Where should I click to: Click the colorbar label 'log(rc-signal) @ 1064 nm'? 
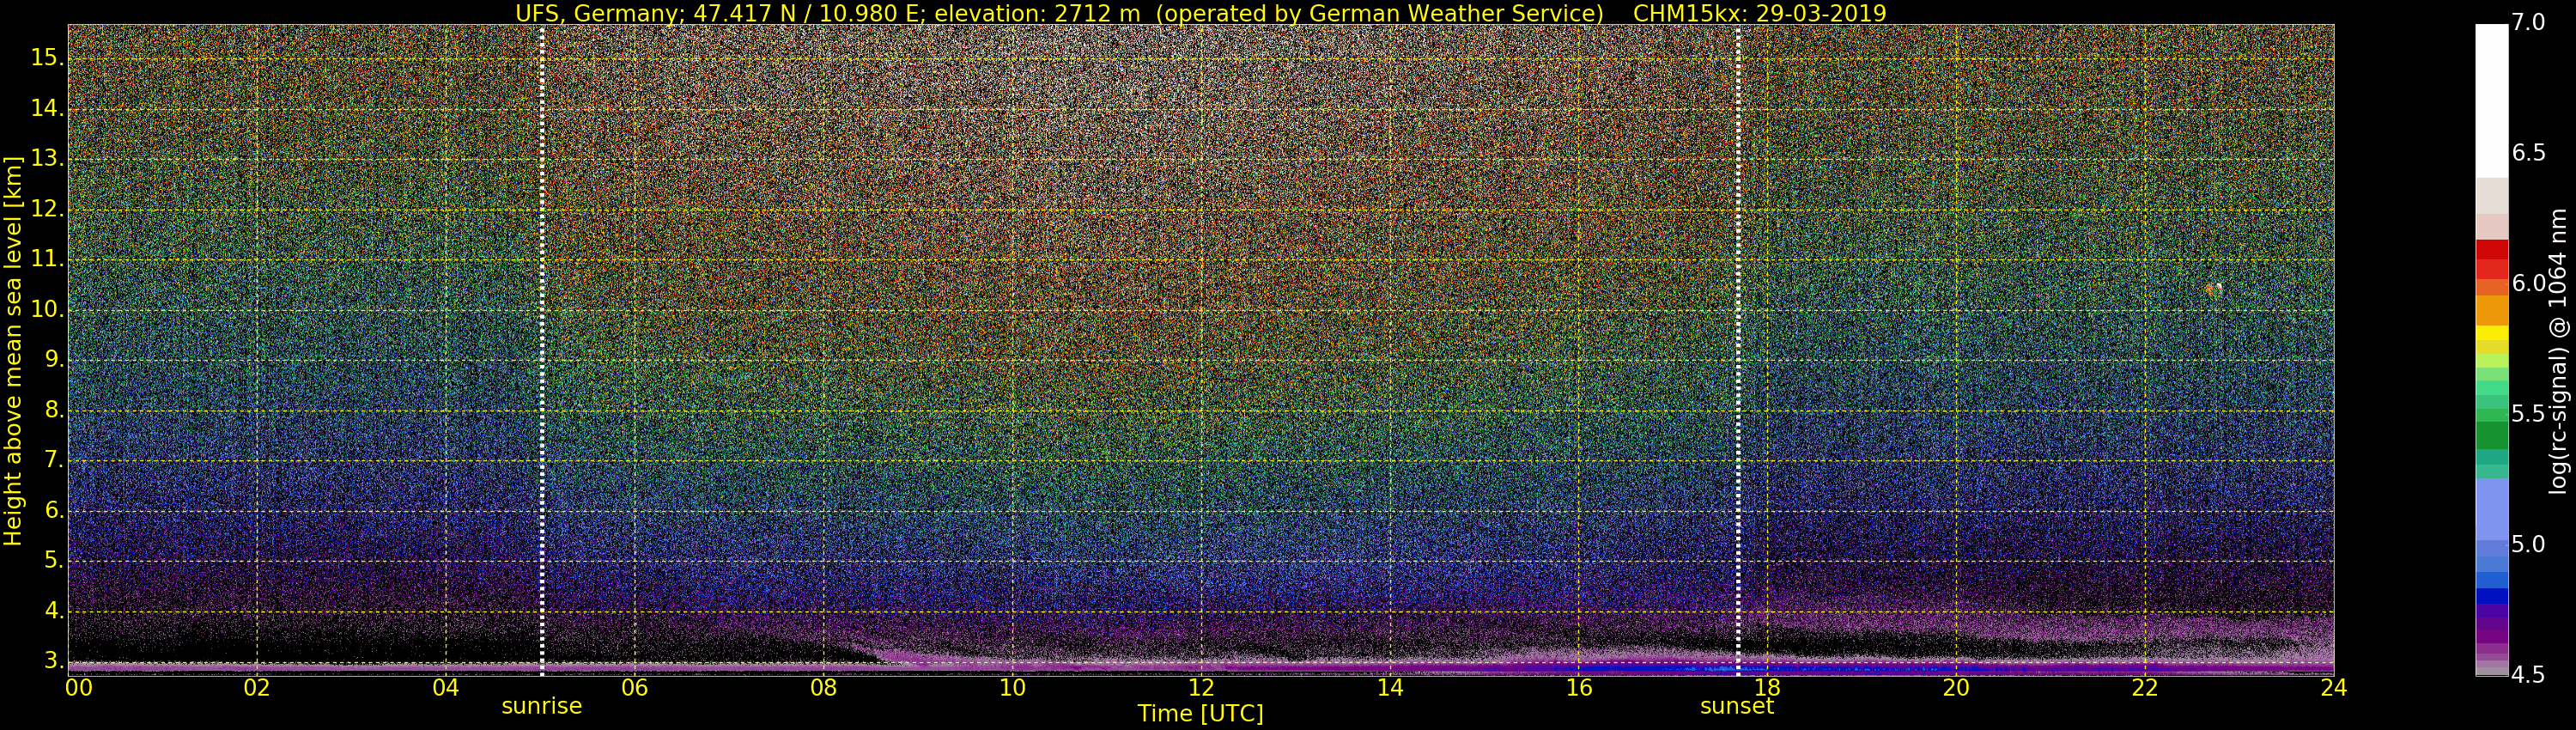tap(2558, 351)
